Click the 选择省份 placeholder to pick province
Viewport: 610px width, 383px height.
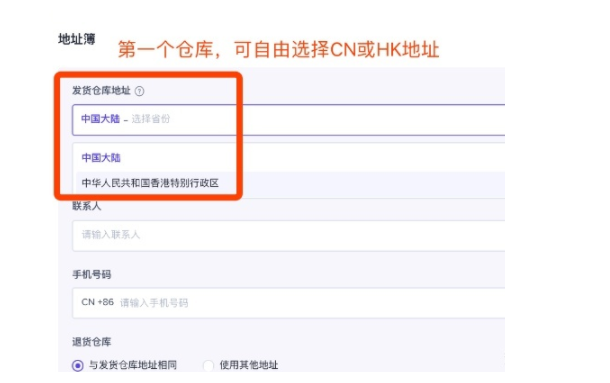pos(151,119)
